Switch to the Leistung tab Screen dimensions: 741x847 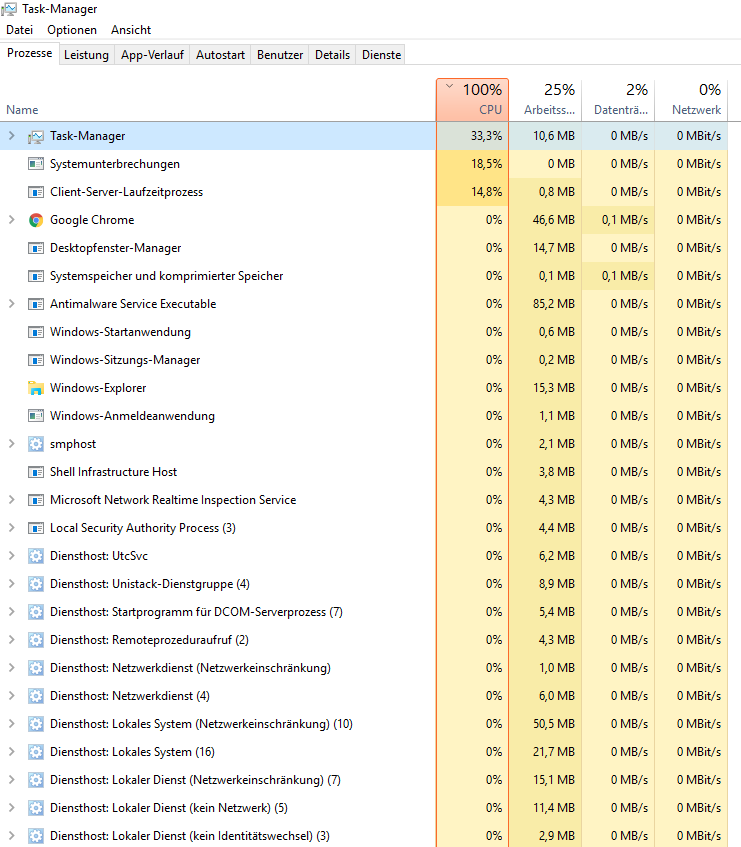(x=86, y=55)
